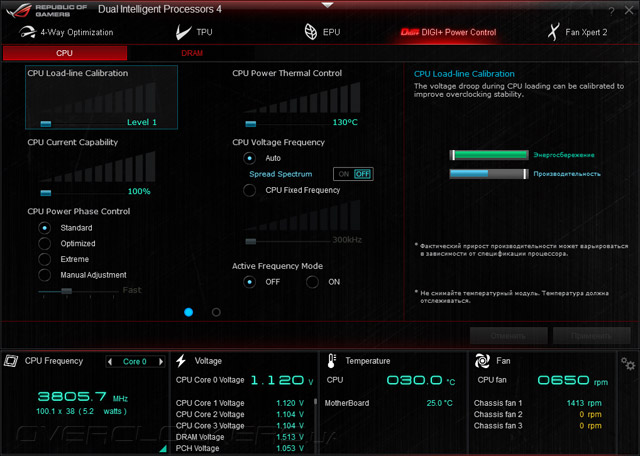The height and width of the screenshot is (456, 640).
Task: Click CPU Load-line Calibration help heading
Action: pos(464,74)
